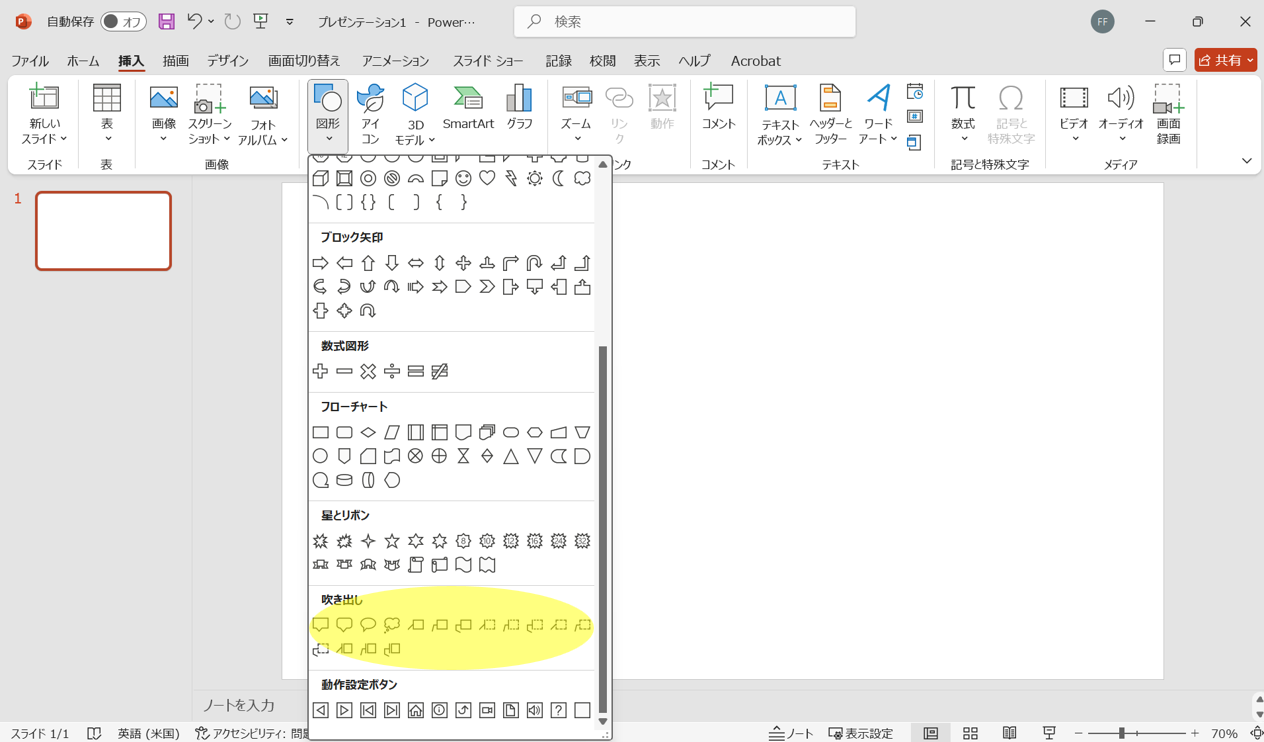Select the cube shape
Viewport: 1264px width, 742px height.
320,179
